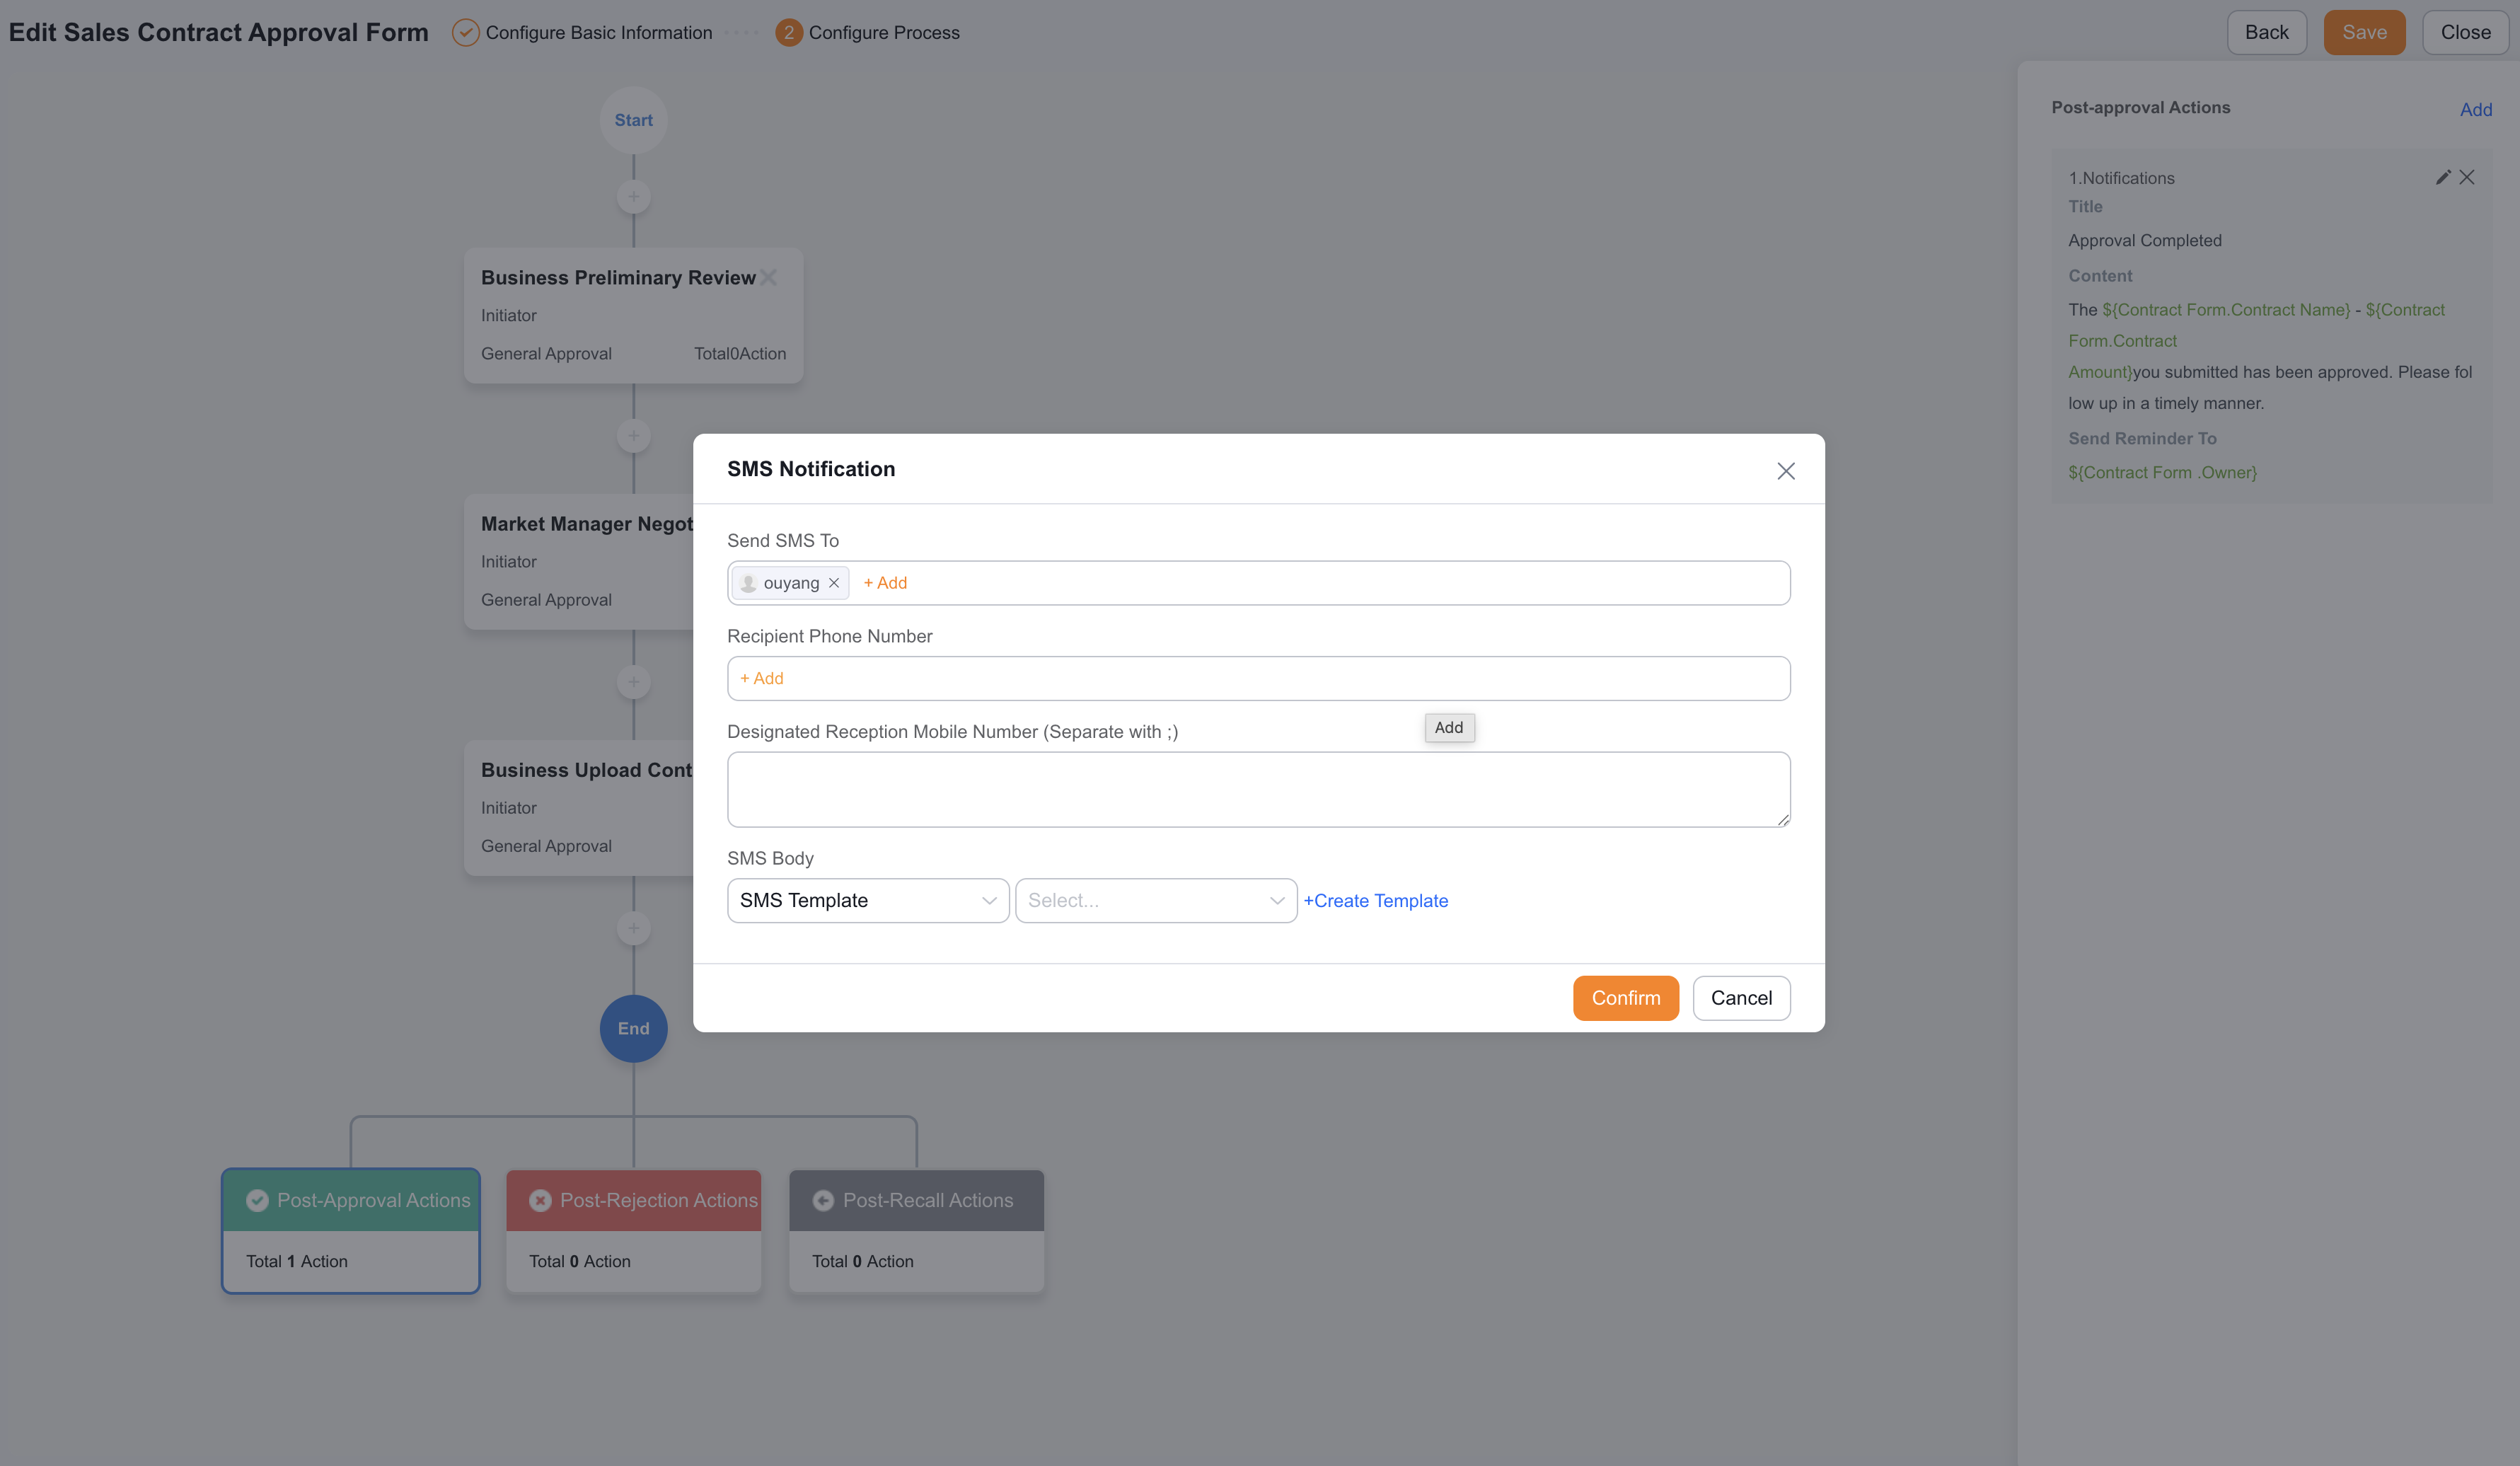The height and width of the screenshot is (1466, 2520).
Task: Add another recipient in Send SMS To
Action: click(x=885, y=583)
